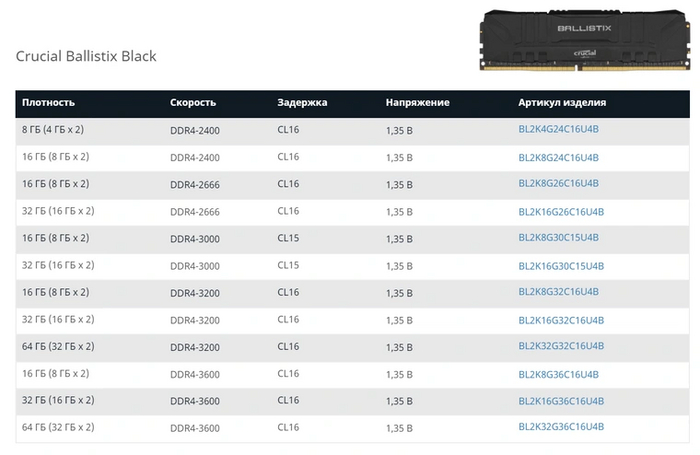Click the Скорость column header

[x=193, y=103]
